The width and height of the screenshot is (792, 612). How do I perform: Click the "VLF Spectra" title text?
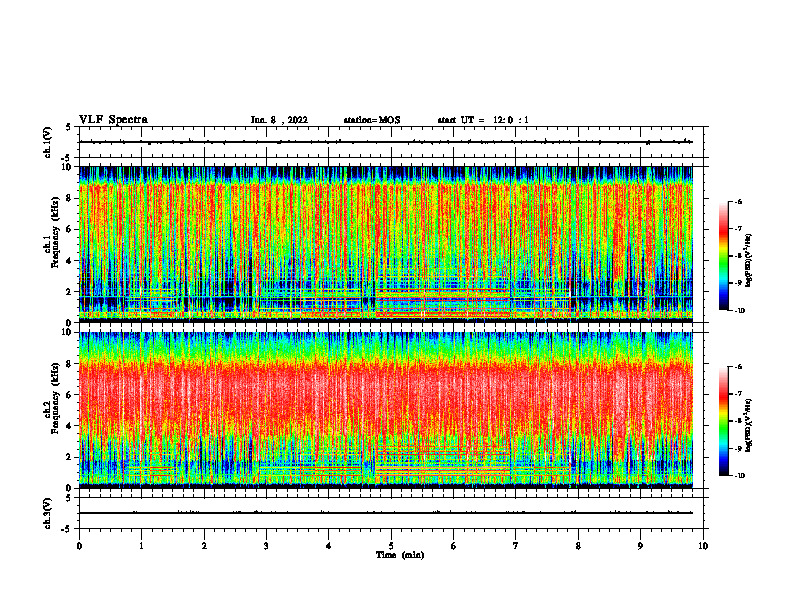point(113,120)
